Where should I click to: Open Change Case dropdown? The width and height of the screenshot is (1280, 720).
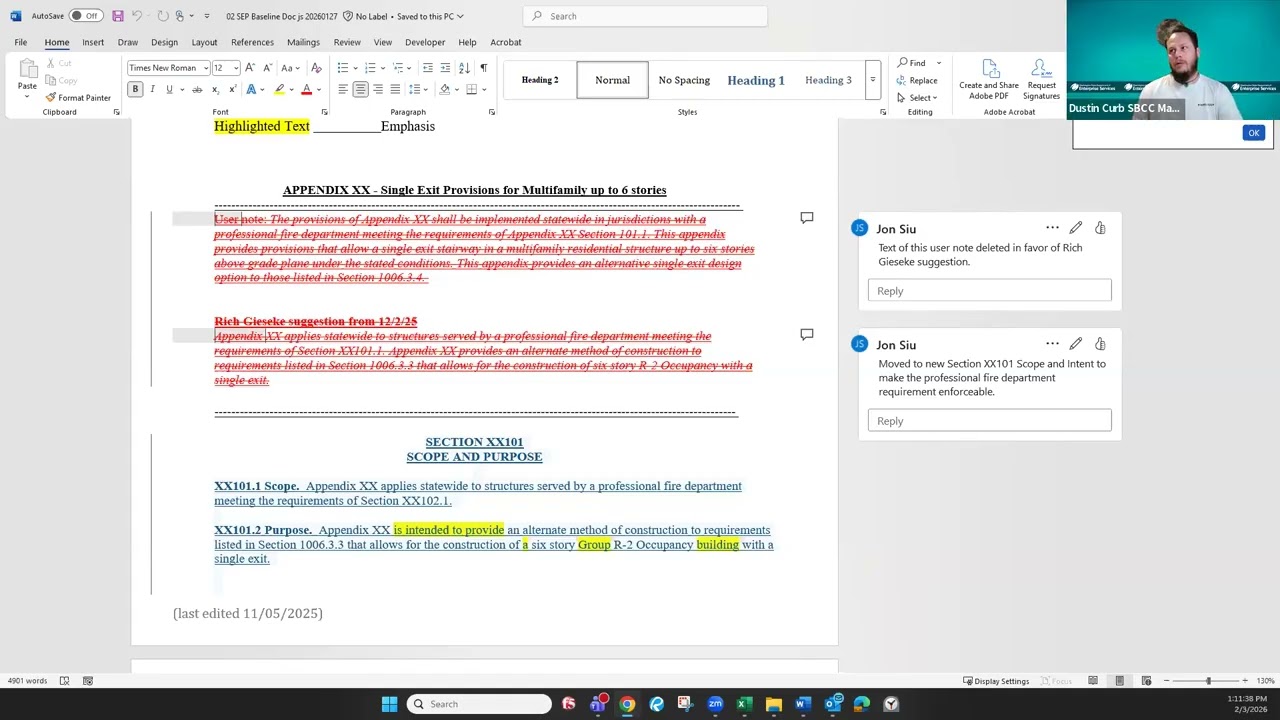[x=289, y=68]
